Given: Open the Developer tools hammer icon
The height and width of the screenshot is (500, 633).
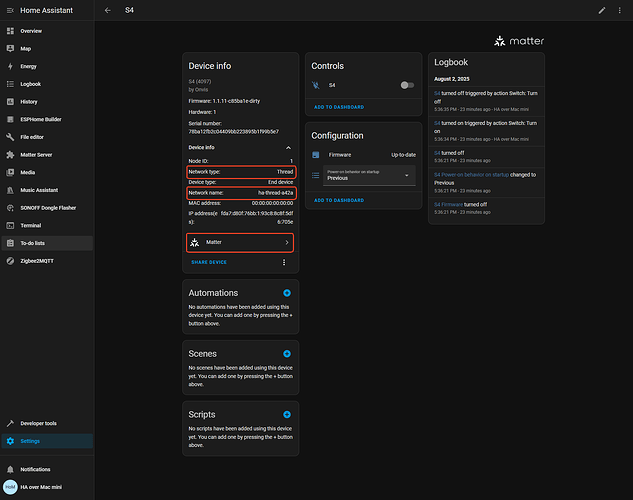Looking at the screenshot, I should coord(10,423).
